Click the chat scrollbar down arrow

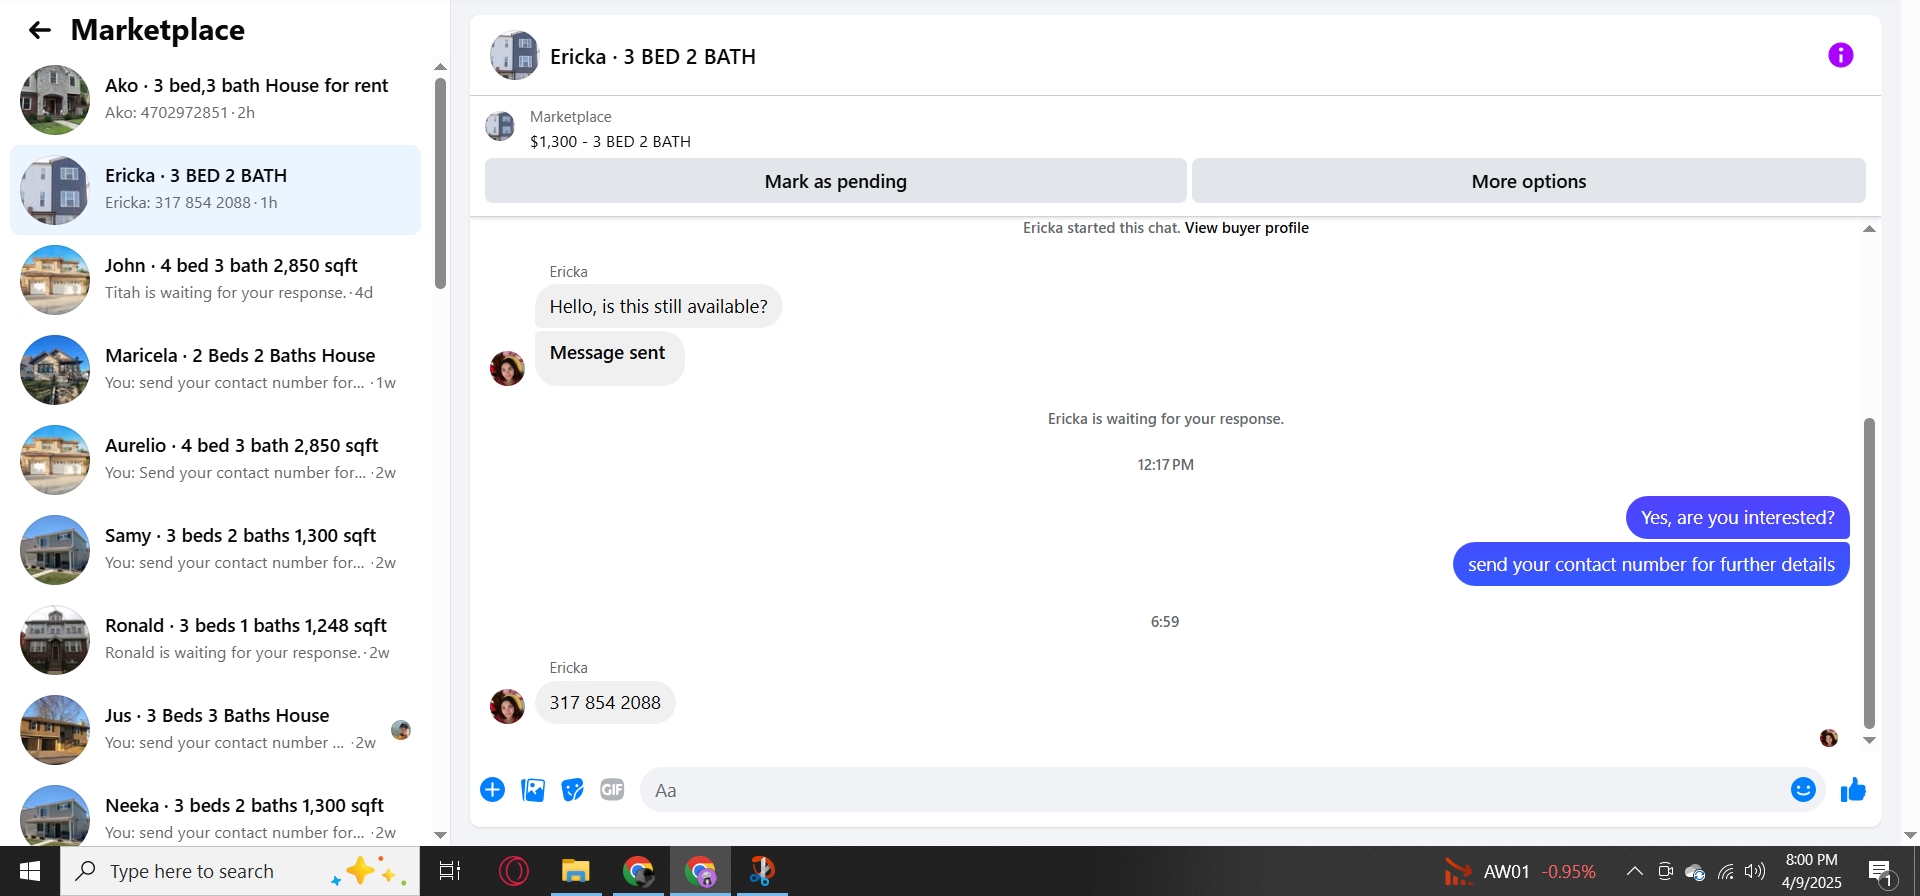point(1869,740)
